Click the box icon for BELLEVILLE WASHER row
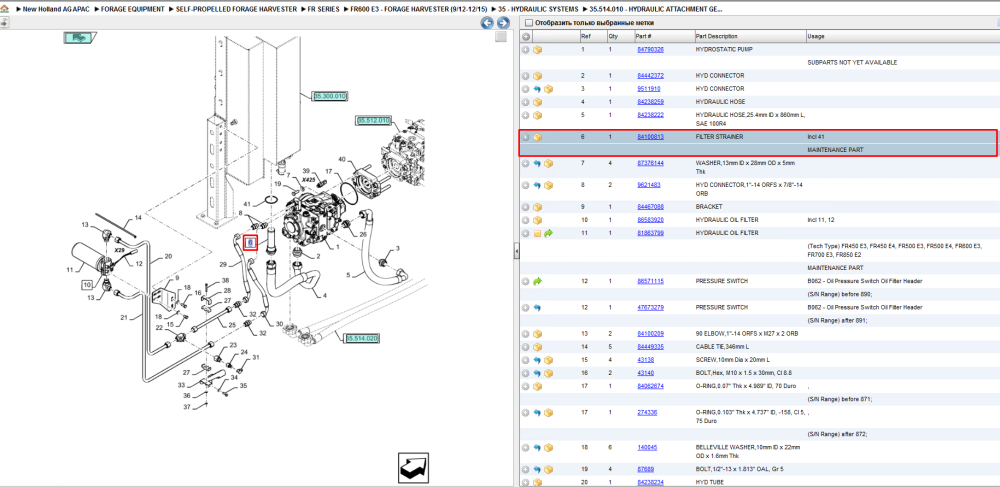 (x=548, y=447)
